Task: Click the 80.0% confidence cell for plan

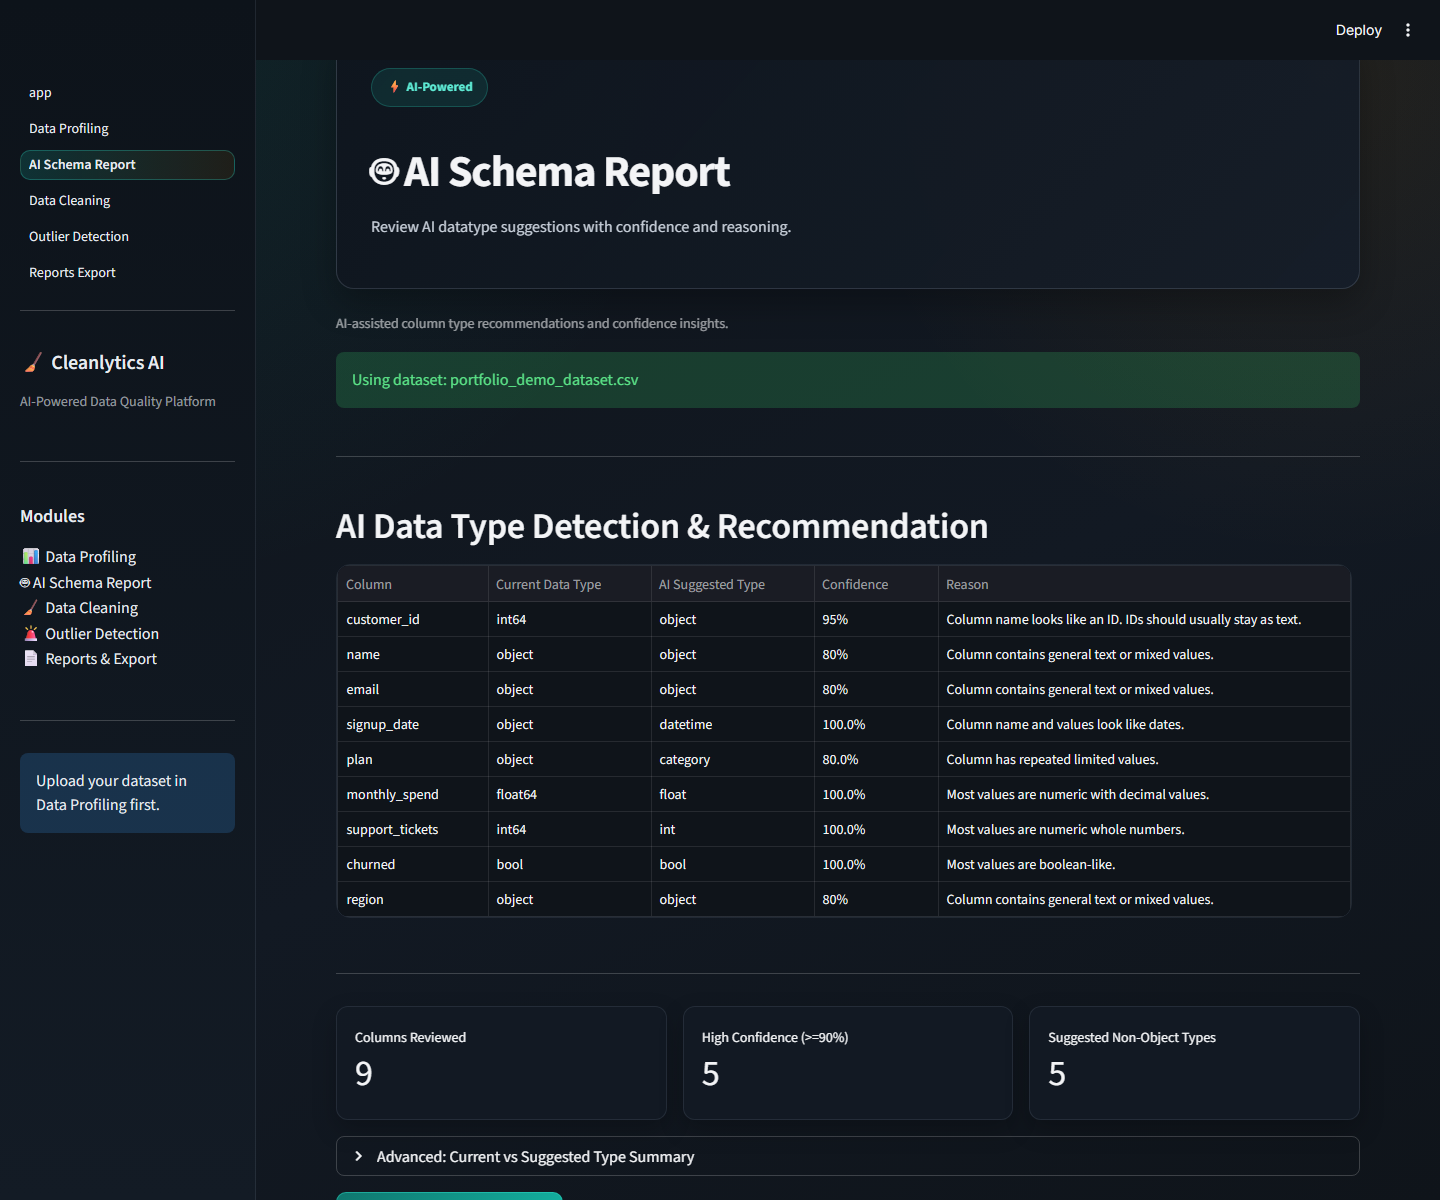Action: click(876, 759)
